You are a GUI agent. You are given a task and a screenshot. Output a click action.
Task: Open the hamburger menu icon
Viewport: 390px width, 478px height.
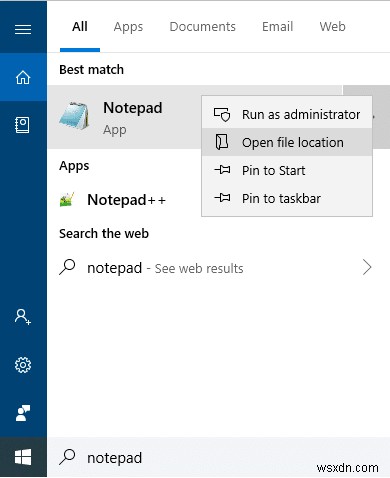point(23,29)
